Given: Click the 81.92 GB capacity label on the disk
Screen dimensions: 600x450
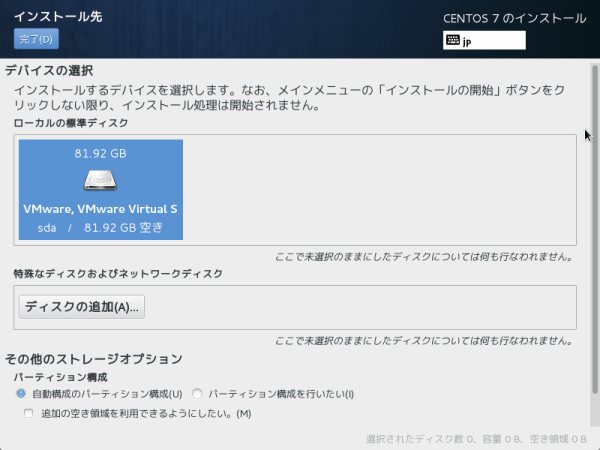Looking at the screenshot, I should pyautogui.click(x=100, y=153).
